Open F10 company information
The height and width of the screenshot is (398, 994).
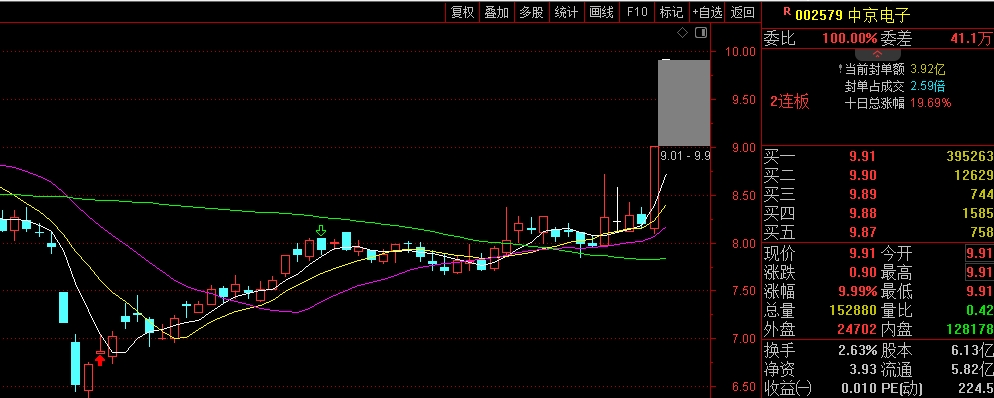pos(636,12)
